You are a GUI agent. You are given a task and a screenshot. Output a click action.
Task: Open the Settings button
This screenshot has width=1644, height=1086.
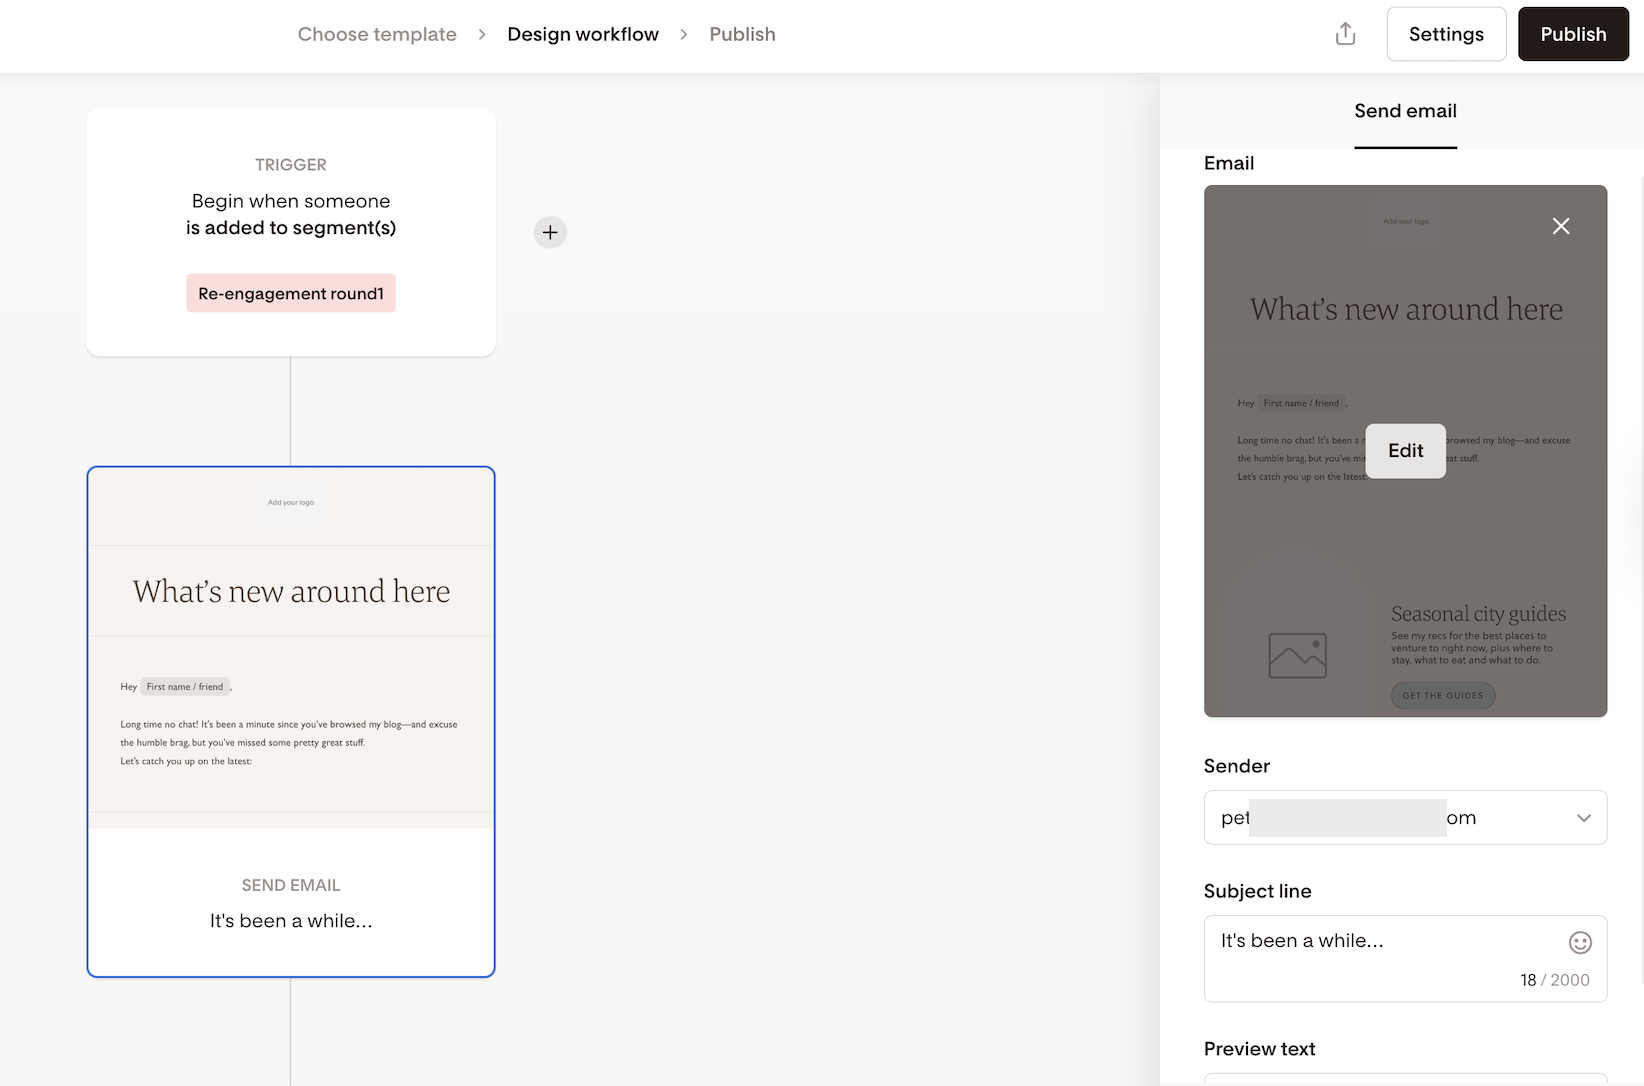1445,34
